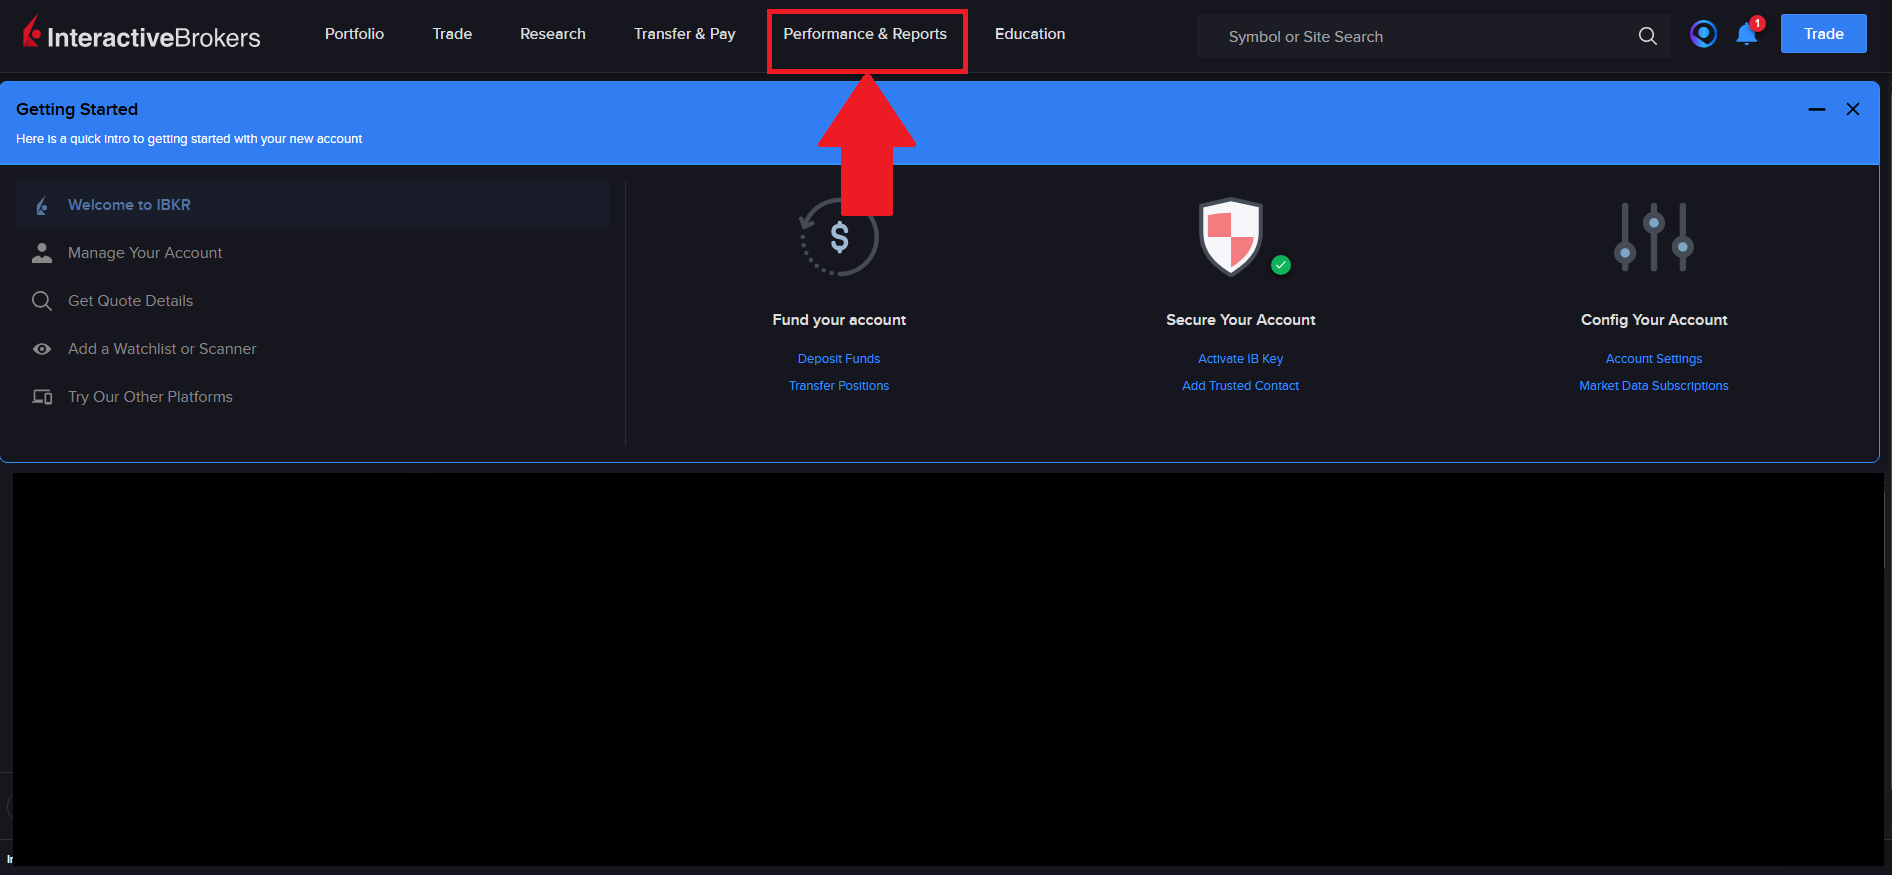Open the Transfer Positions link
Viewport: 1892px width, 875px height.
[839, 386]
